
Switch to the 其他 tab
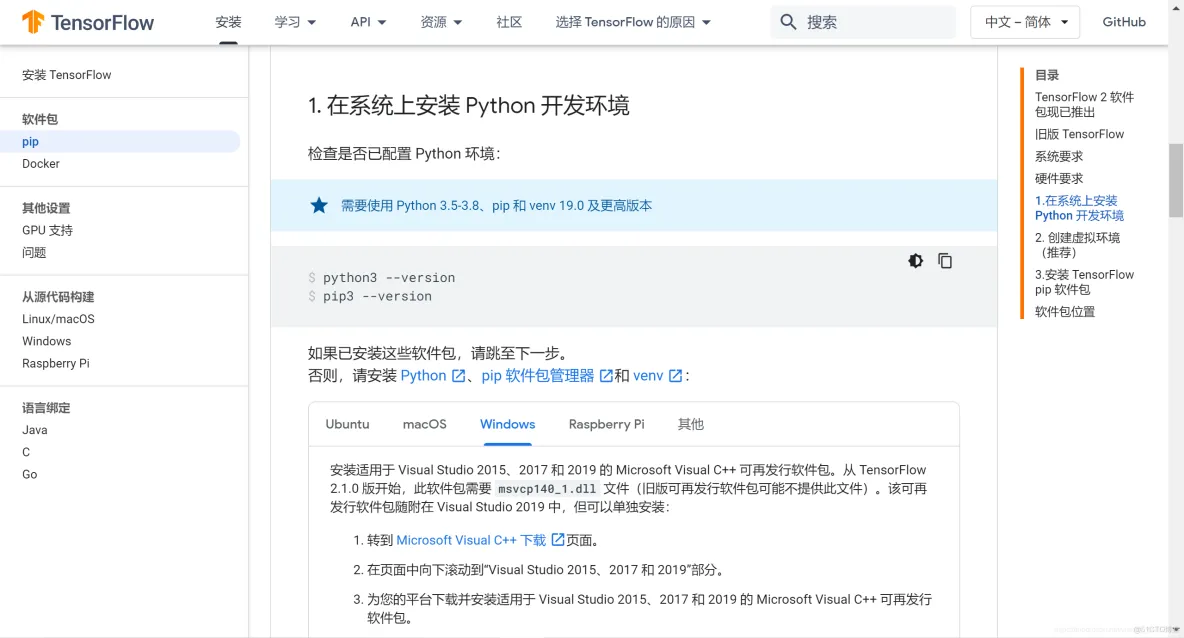690,424
